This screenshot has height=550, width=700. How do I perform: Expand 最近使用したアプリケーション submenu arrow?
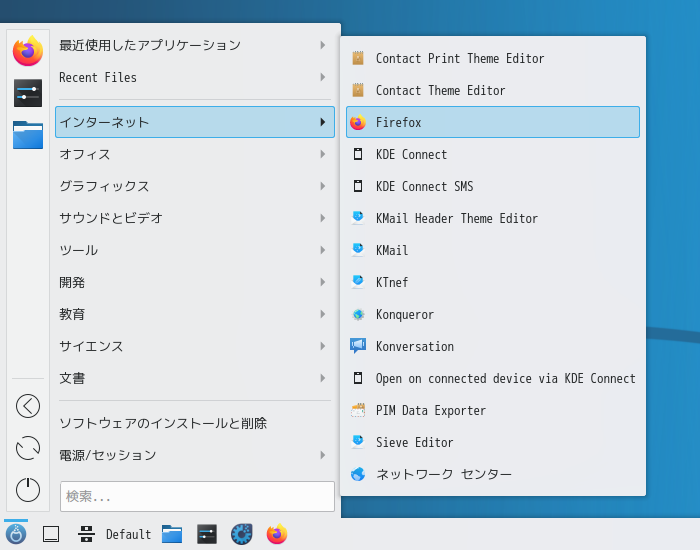coord(323,45)
